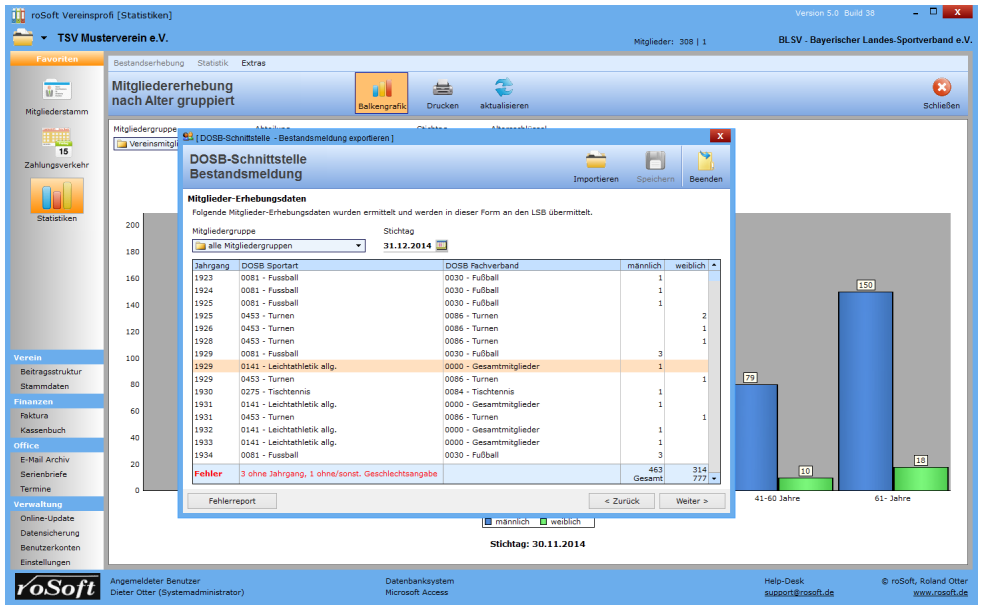Screen dimensions: 983x610
Task: Click the Beenden icon in dialog
Action: [x=706, y=162]
